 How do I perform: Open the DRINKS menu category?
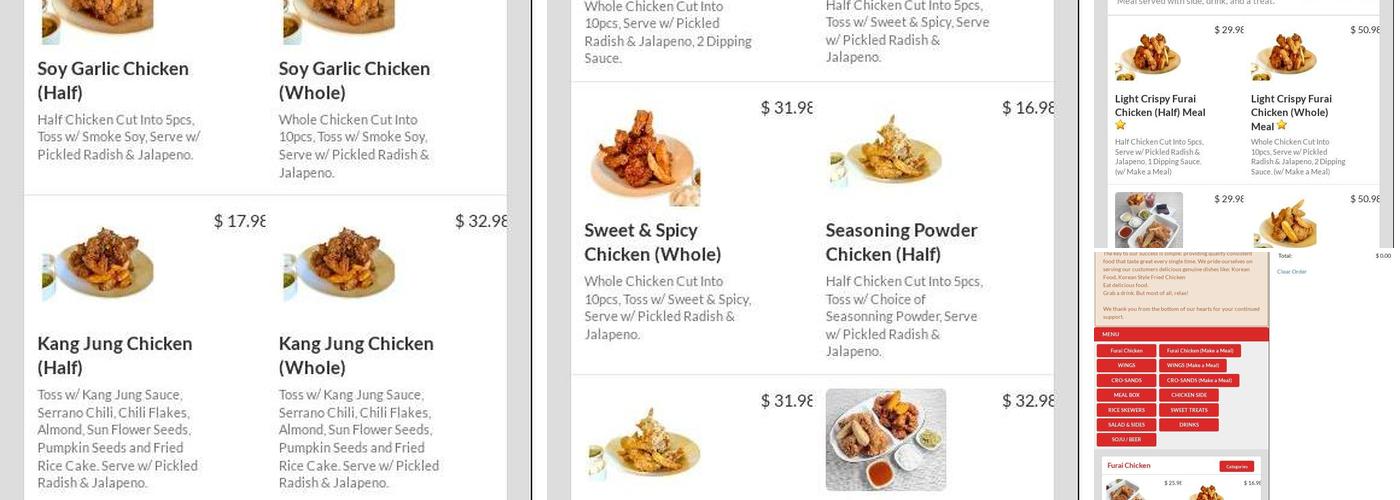pyautogui.click(x=1189, y=425)
